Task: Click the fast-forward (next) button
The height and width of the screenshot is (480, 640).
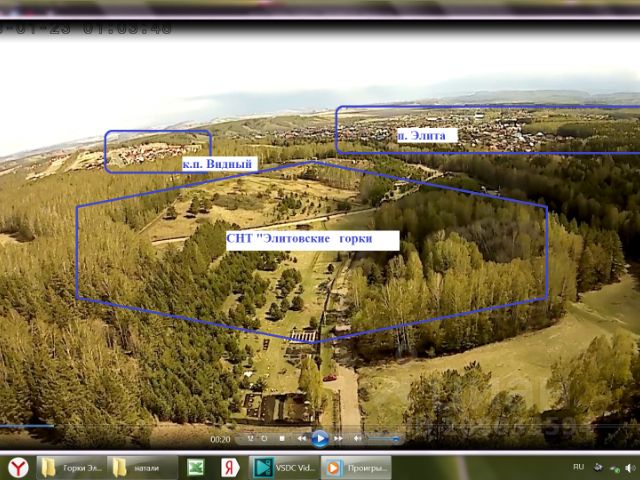Action: (338, 438)
